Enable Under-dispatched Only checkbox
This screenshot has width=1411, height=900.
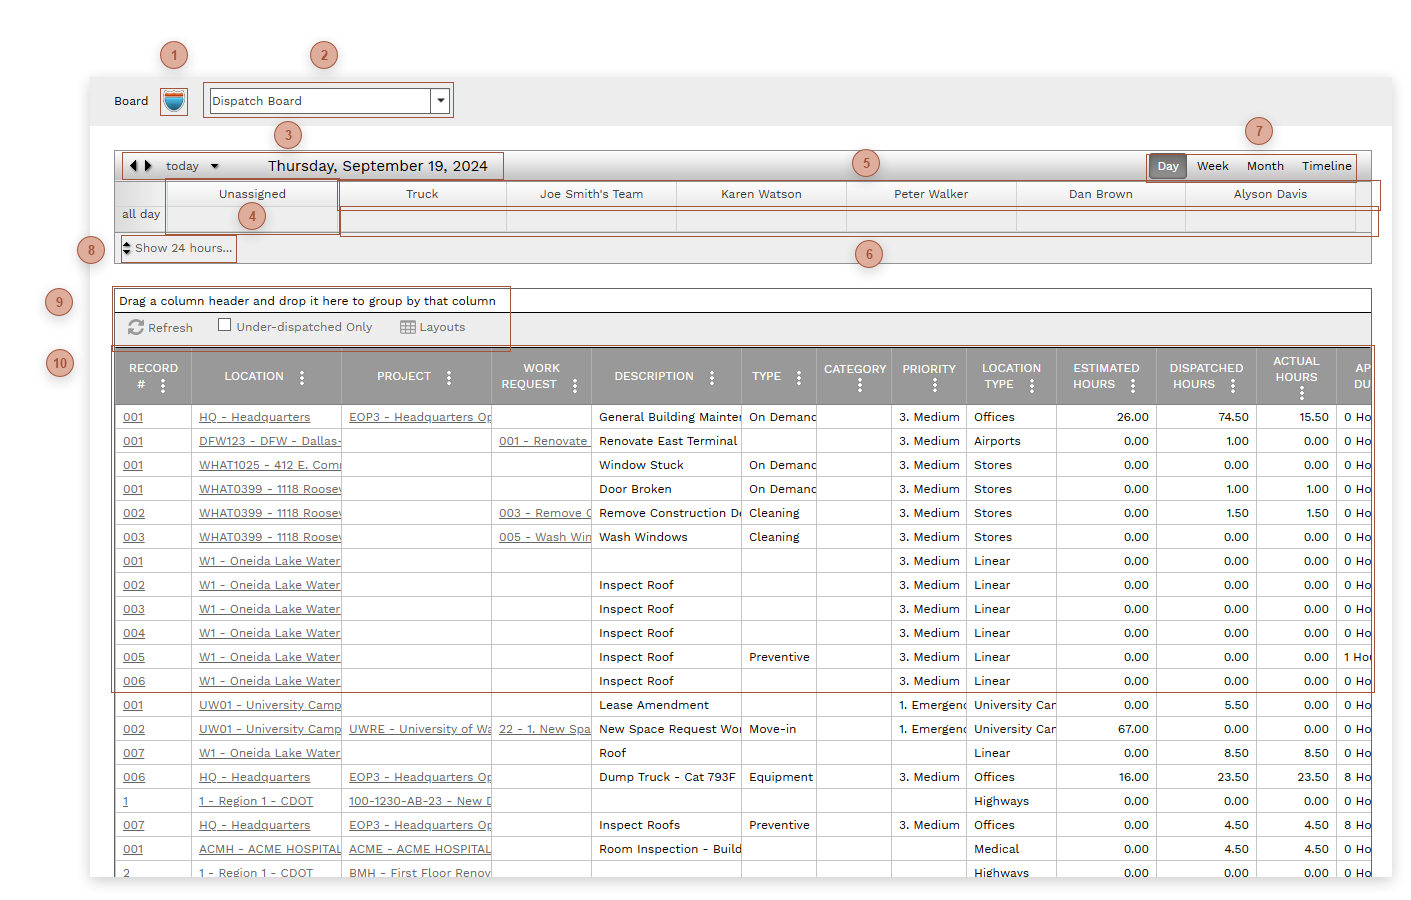[x=225, y=325]
